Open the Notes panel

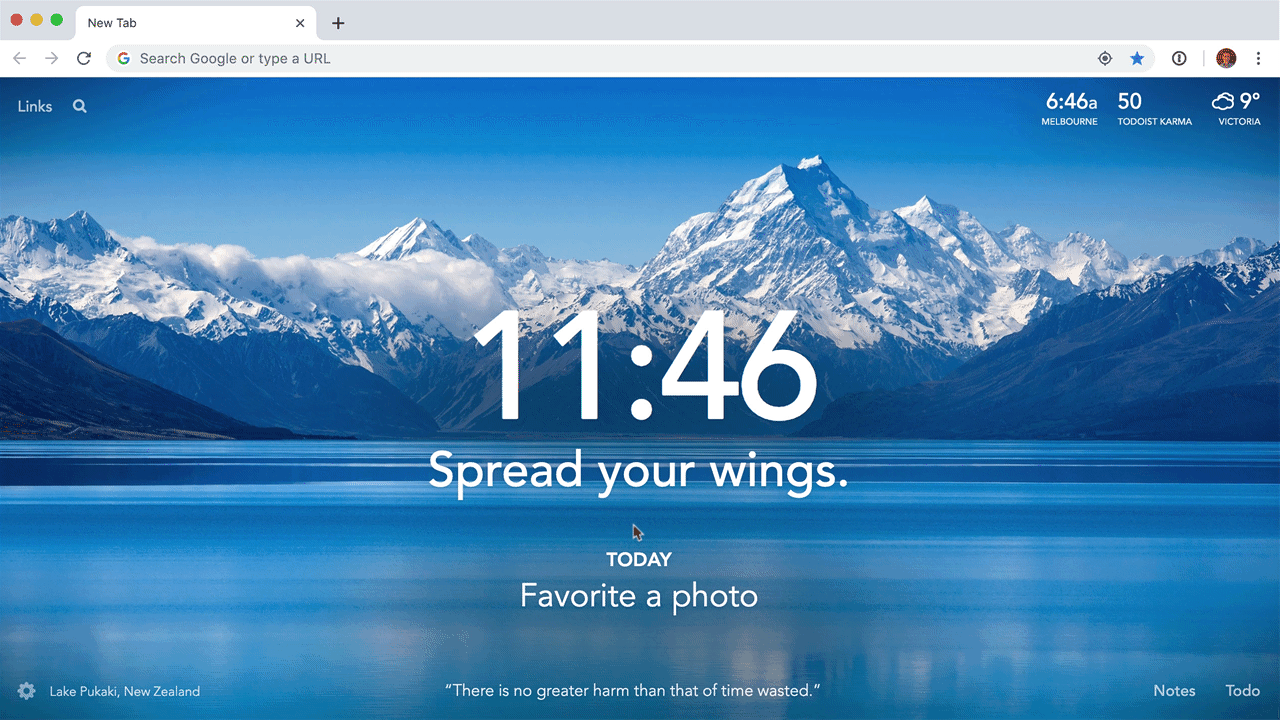(x=1174, y=691)
